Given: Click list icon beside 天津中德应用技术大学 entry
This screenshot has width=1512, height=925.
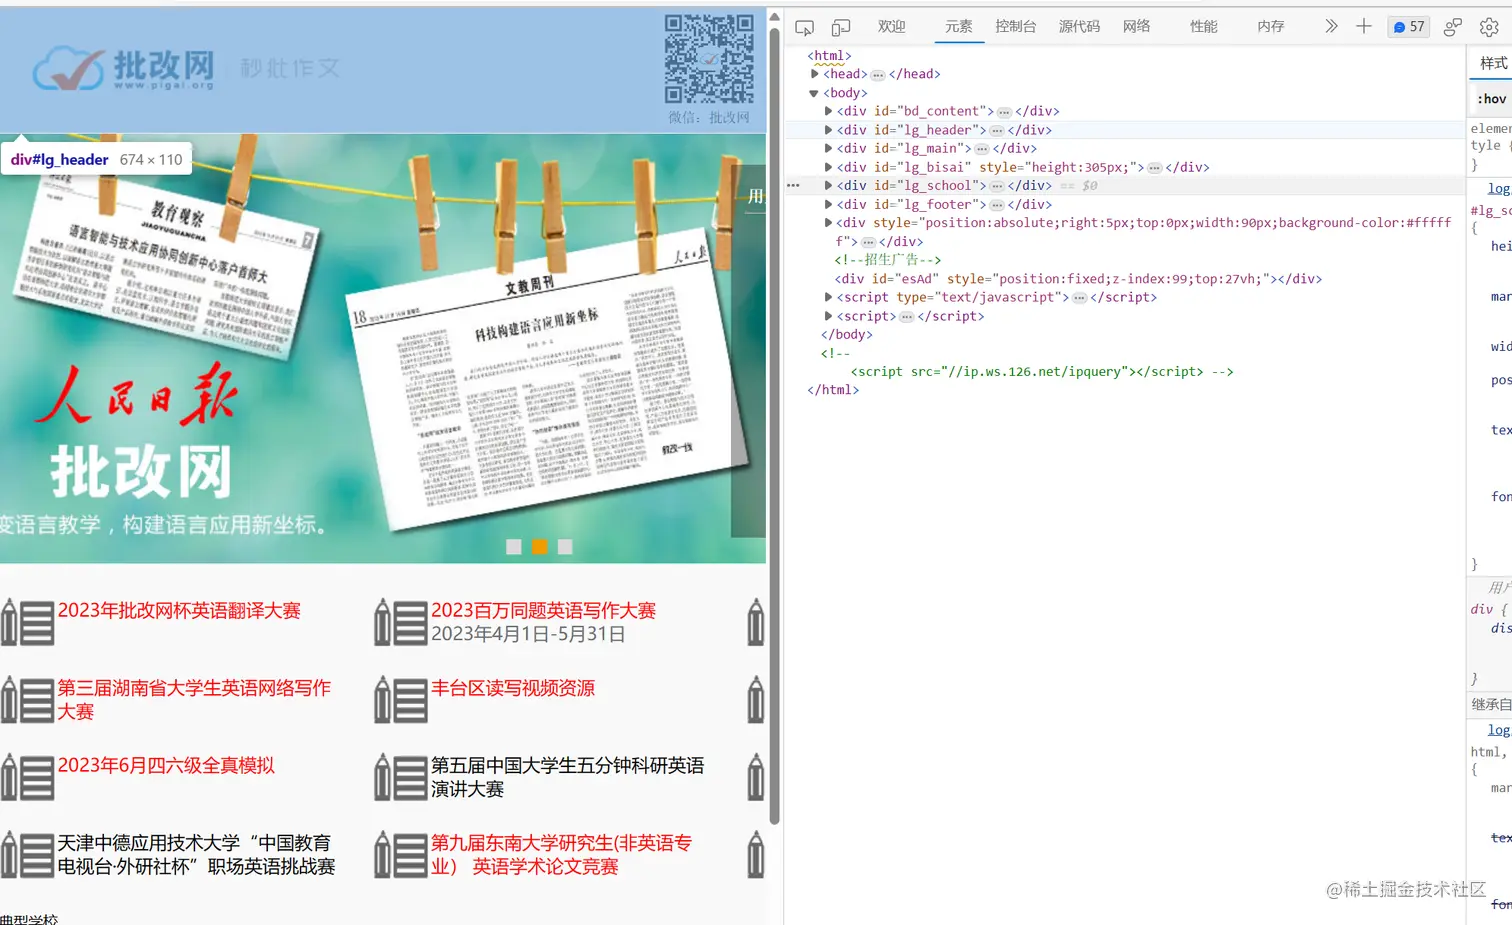Looking at the screenshot, I should coord(27,855).
